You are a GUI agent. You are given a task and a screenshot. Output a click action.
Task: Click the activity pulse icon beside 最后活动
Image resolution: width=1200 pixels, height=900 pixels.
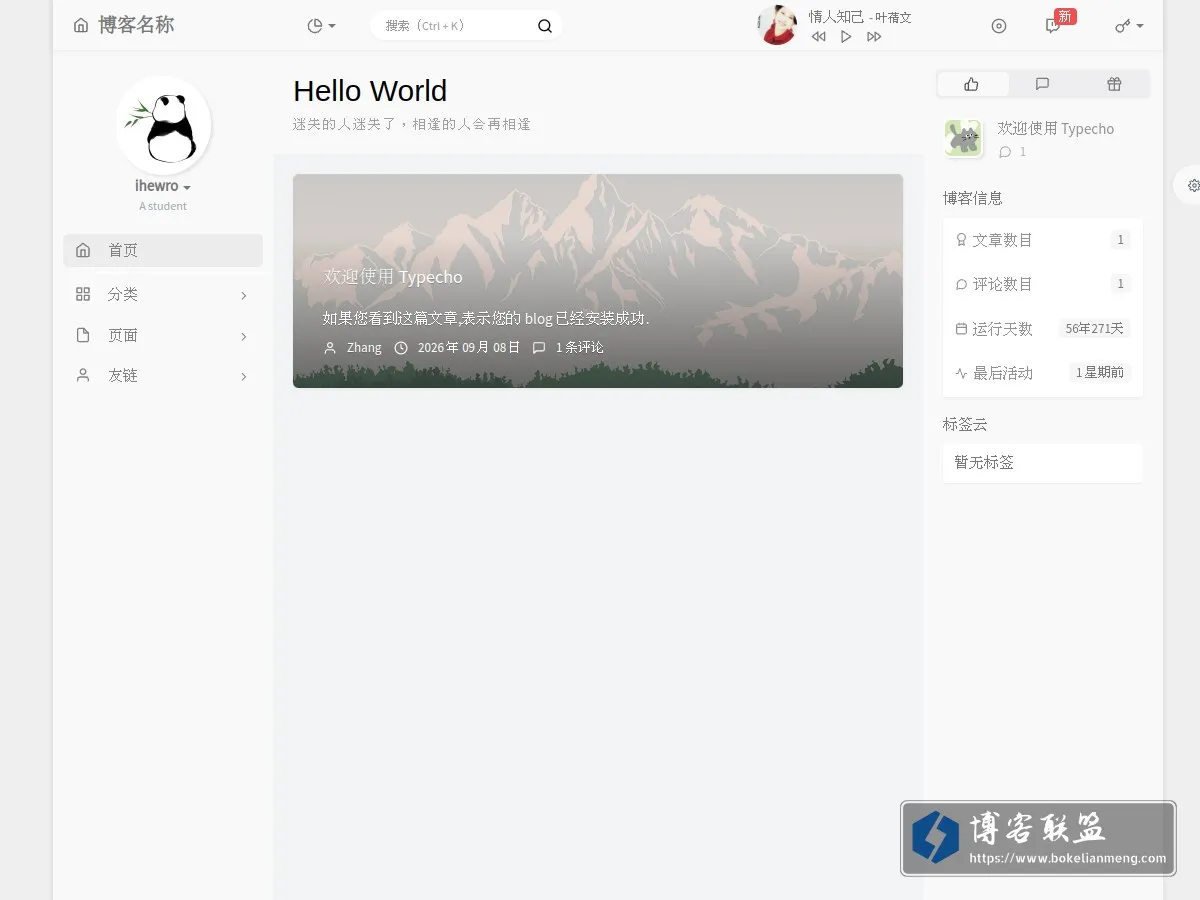pos(961,373)
